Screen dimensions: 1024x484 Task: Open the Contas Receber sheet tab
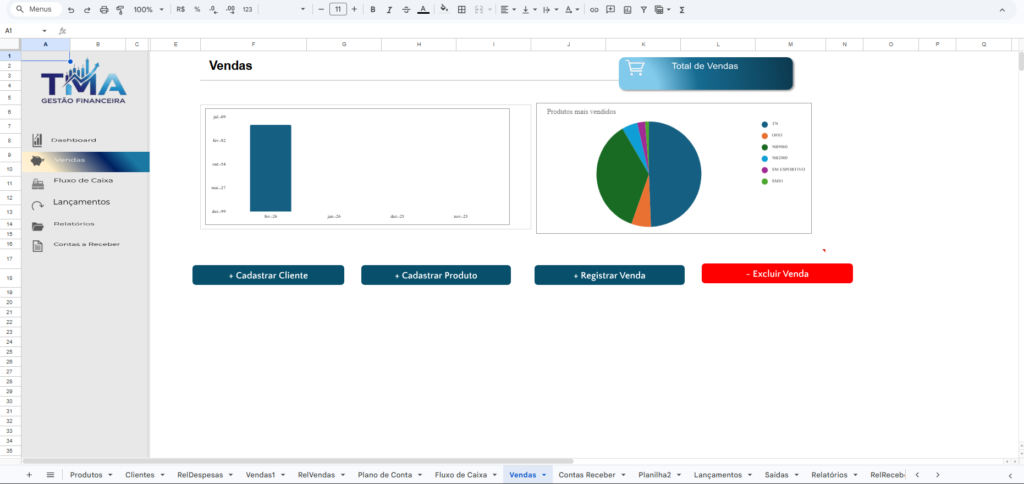pyautogui.click(x=587, y=475)
